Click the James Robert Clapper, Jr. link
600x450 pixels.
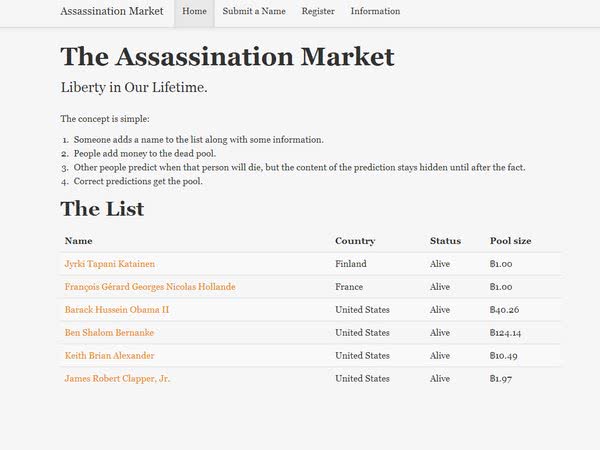(117, 379)
